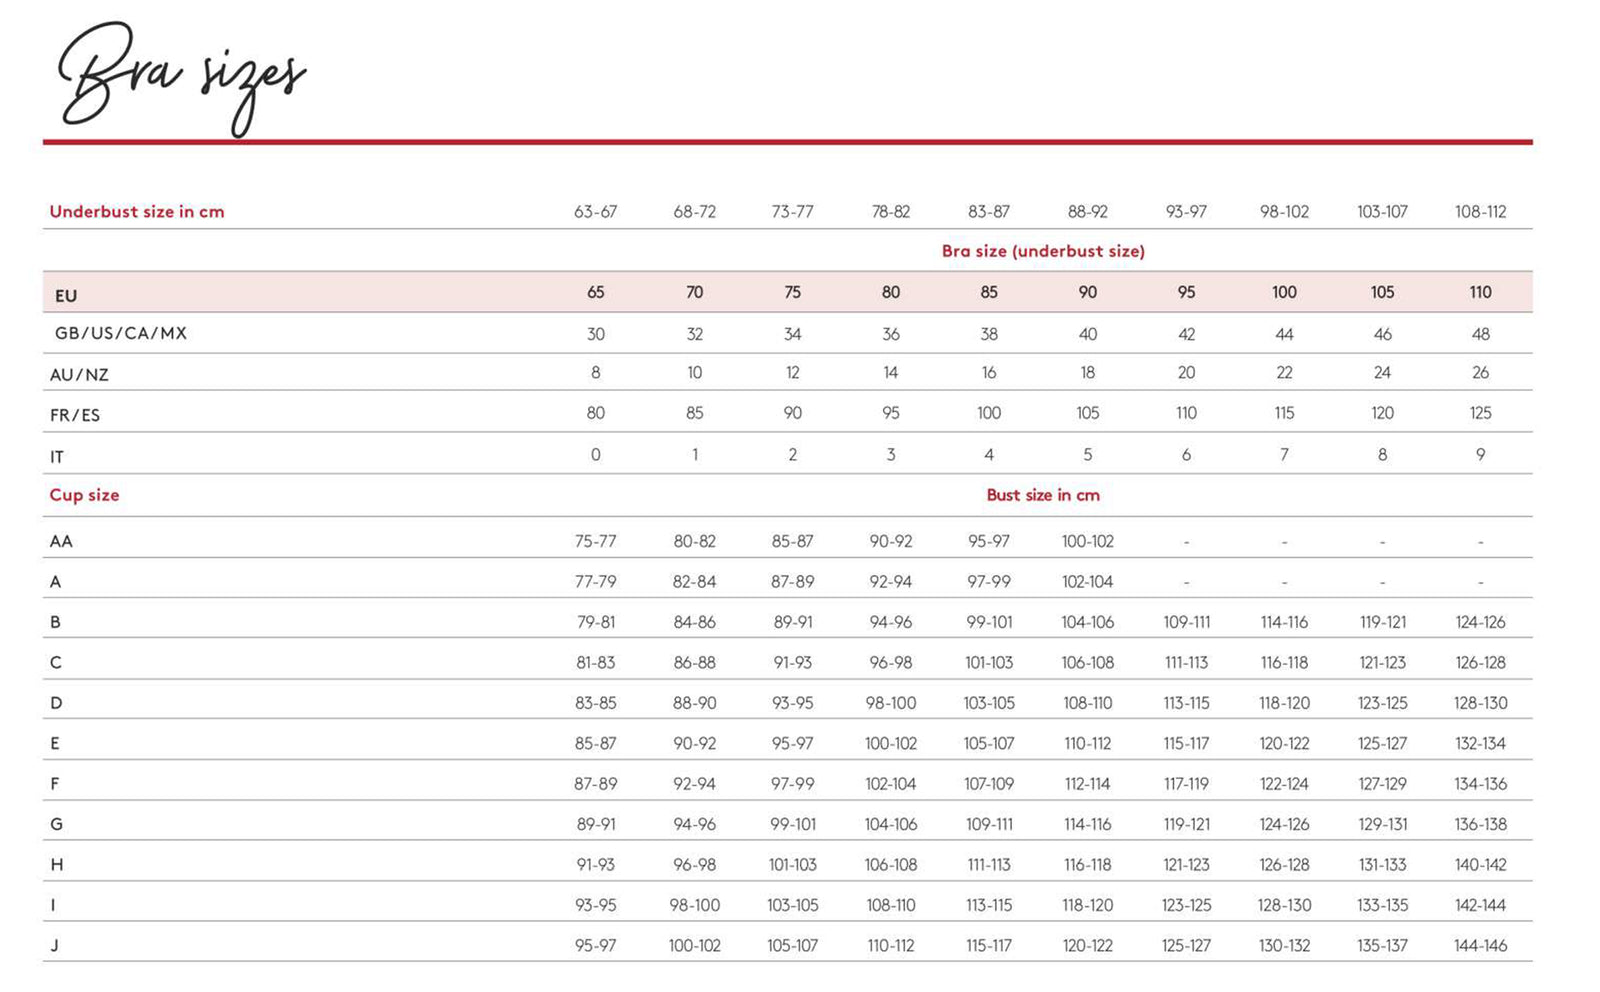Click the AU/NZ row label
This screenshot has height=992, width=1600.
coord(79,375)
